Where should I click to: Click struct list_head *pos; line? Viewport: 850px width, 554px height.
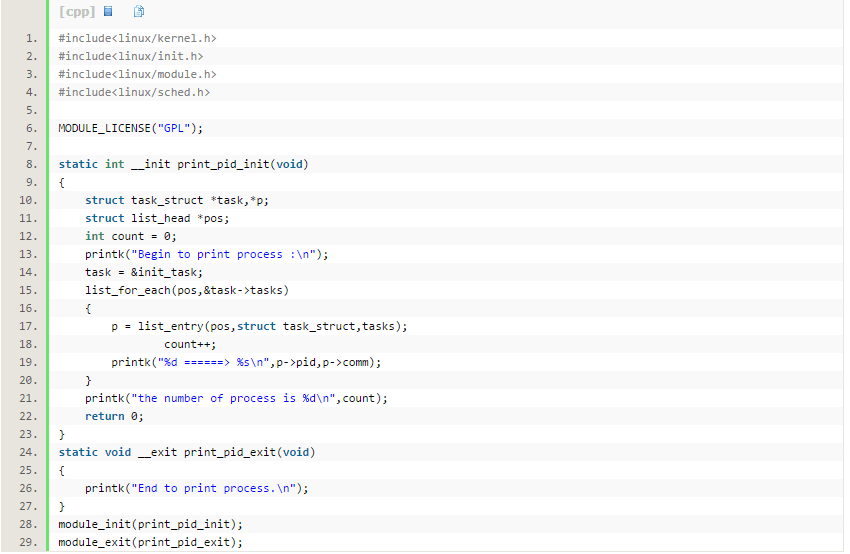coord(157,218)
